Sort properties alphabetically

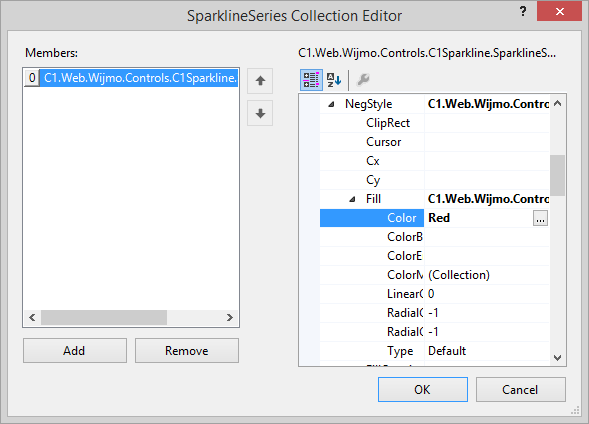[334, 80]
